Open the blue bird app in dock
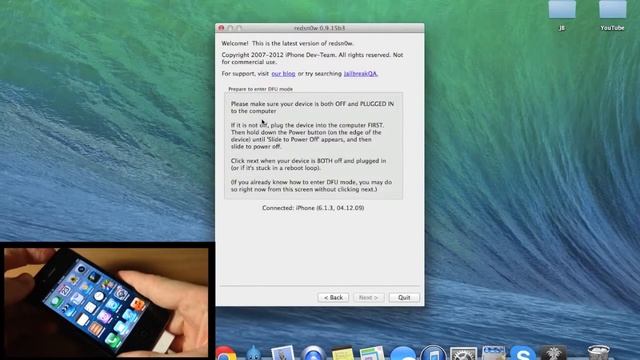 click(x=253, y=353)
